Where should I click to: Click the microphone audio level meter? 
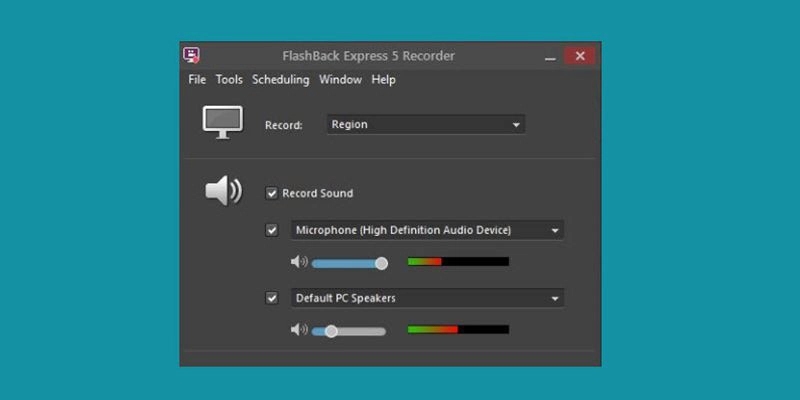click(458, 262)
